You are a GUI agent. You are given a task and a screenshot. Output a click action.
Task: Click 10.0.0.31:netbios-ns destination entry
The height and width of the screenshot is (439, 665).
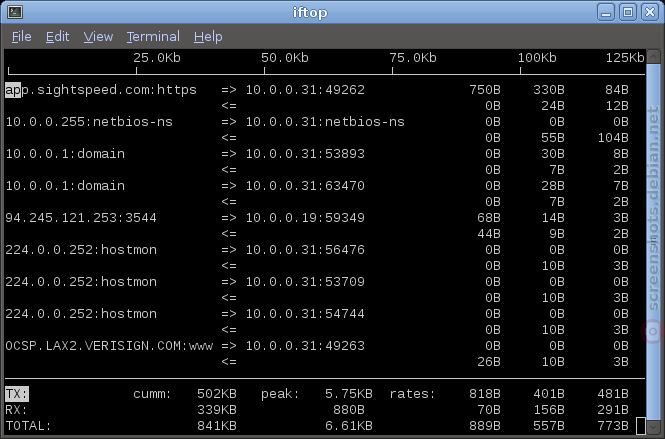click(325, 122)
